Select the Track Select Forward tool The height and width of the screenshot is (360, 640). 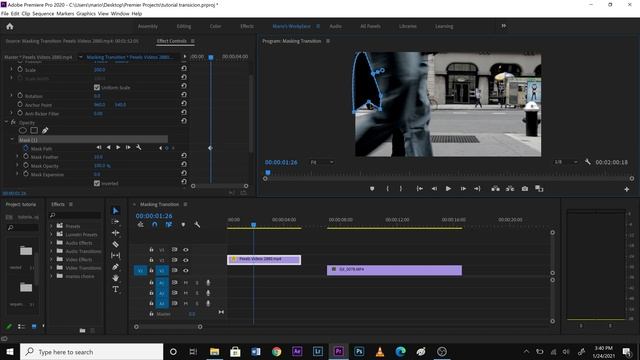click(116, 222)
